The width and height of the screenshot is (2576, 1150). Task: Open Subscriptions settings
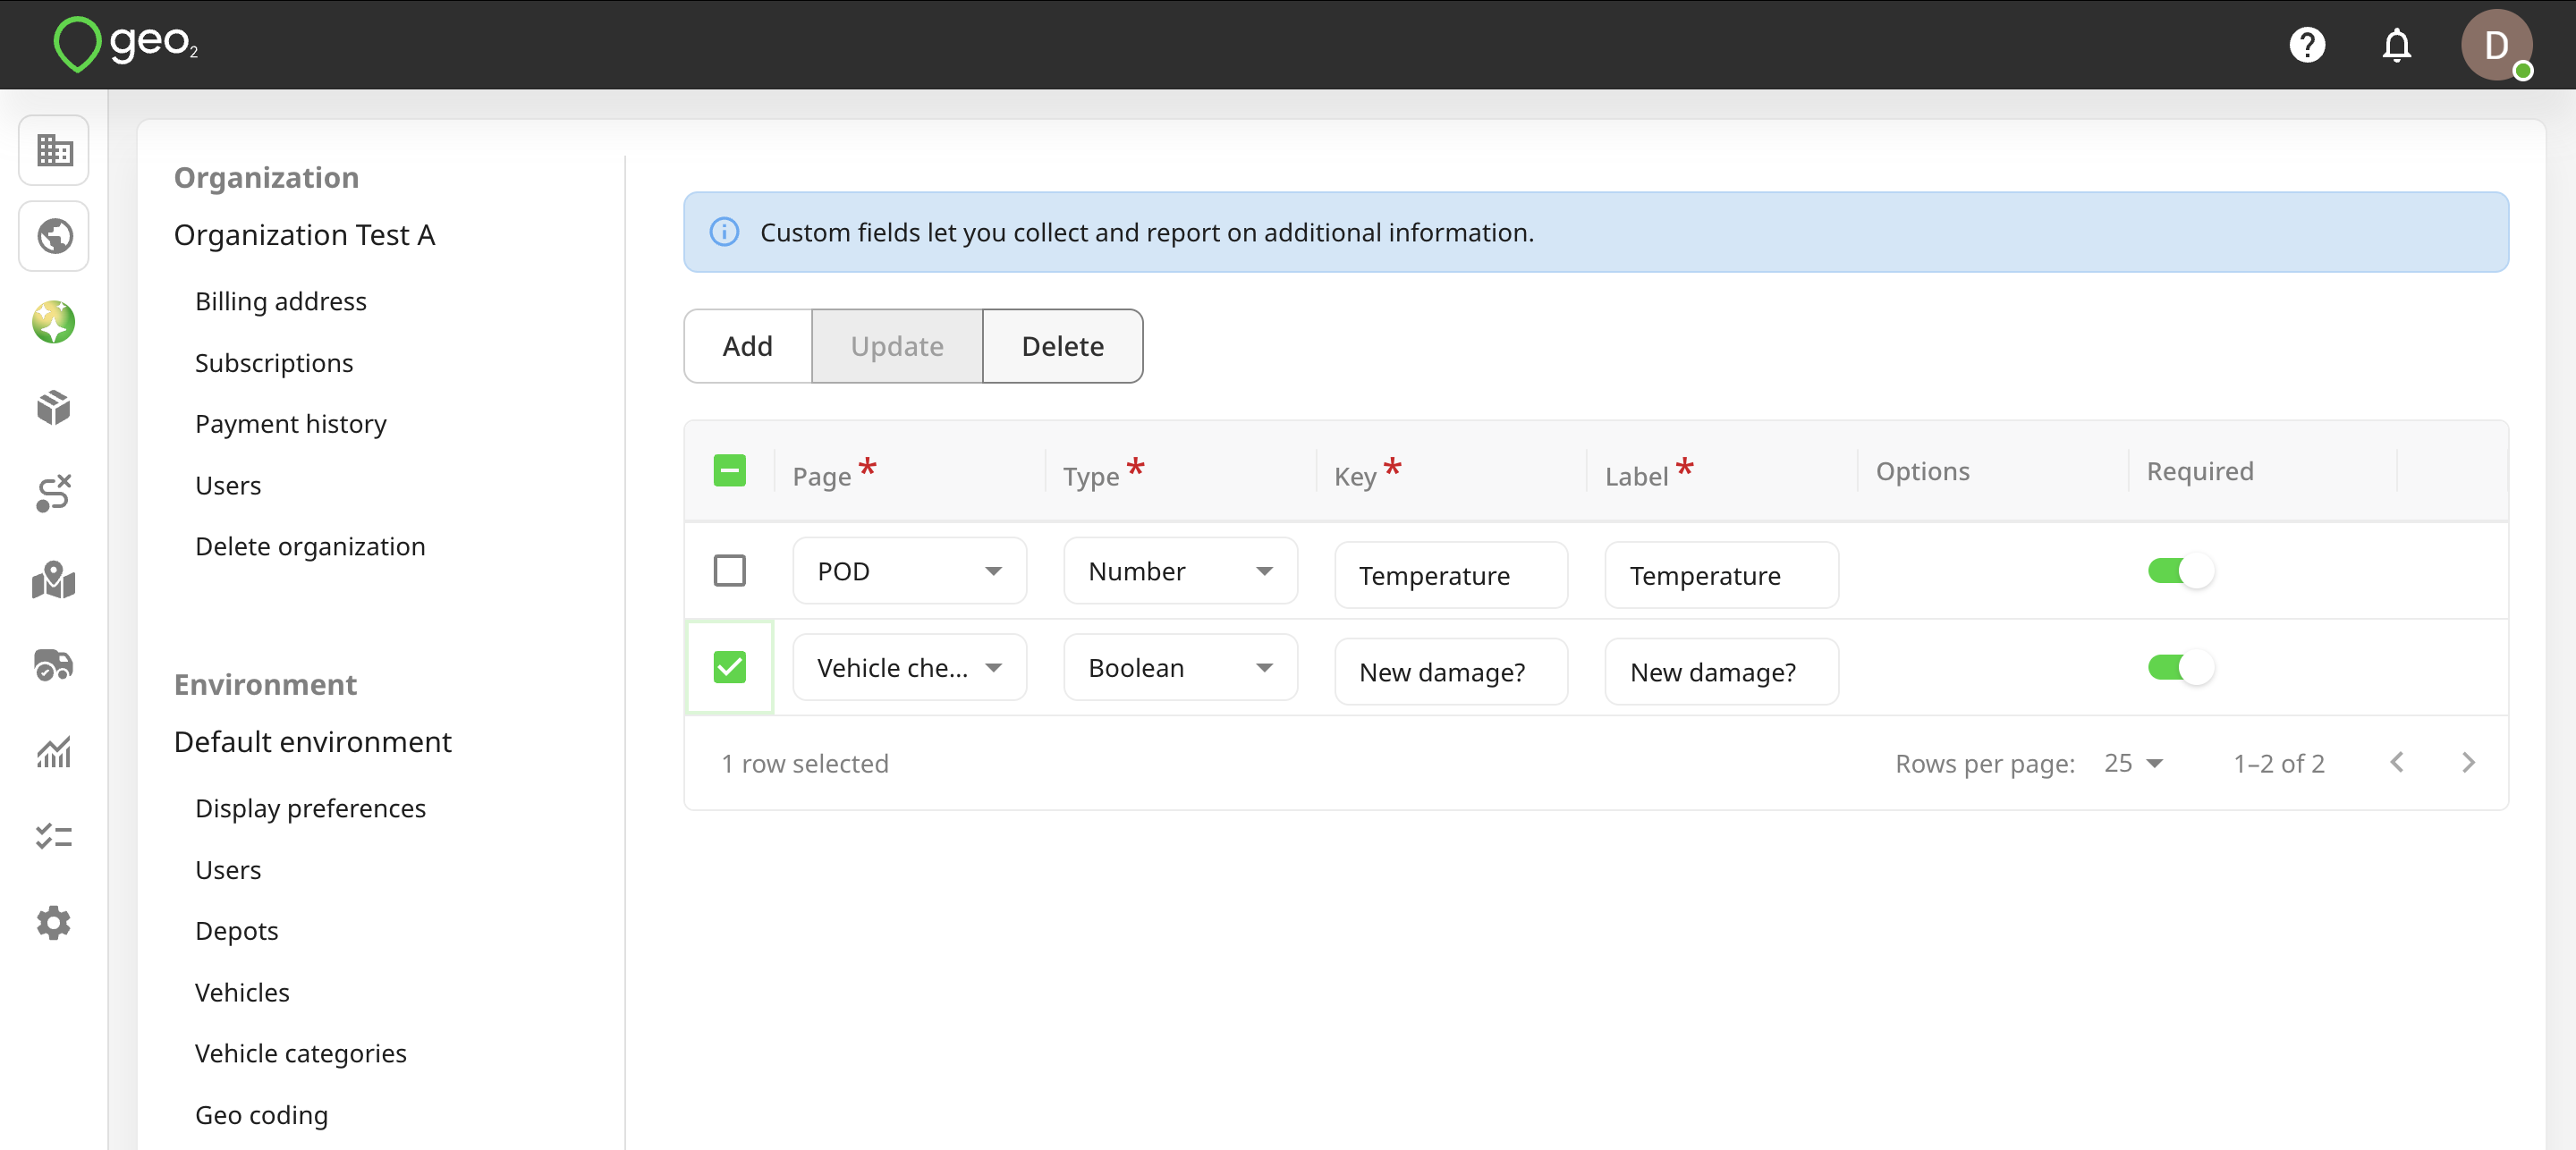pos(274,363)
